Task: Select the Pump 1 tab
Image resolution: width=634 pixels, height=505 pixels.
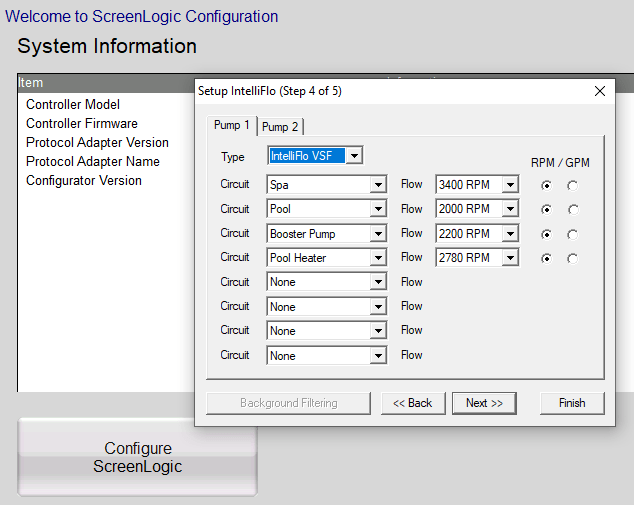Action: click(x=232, y=125)
